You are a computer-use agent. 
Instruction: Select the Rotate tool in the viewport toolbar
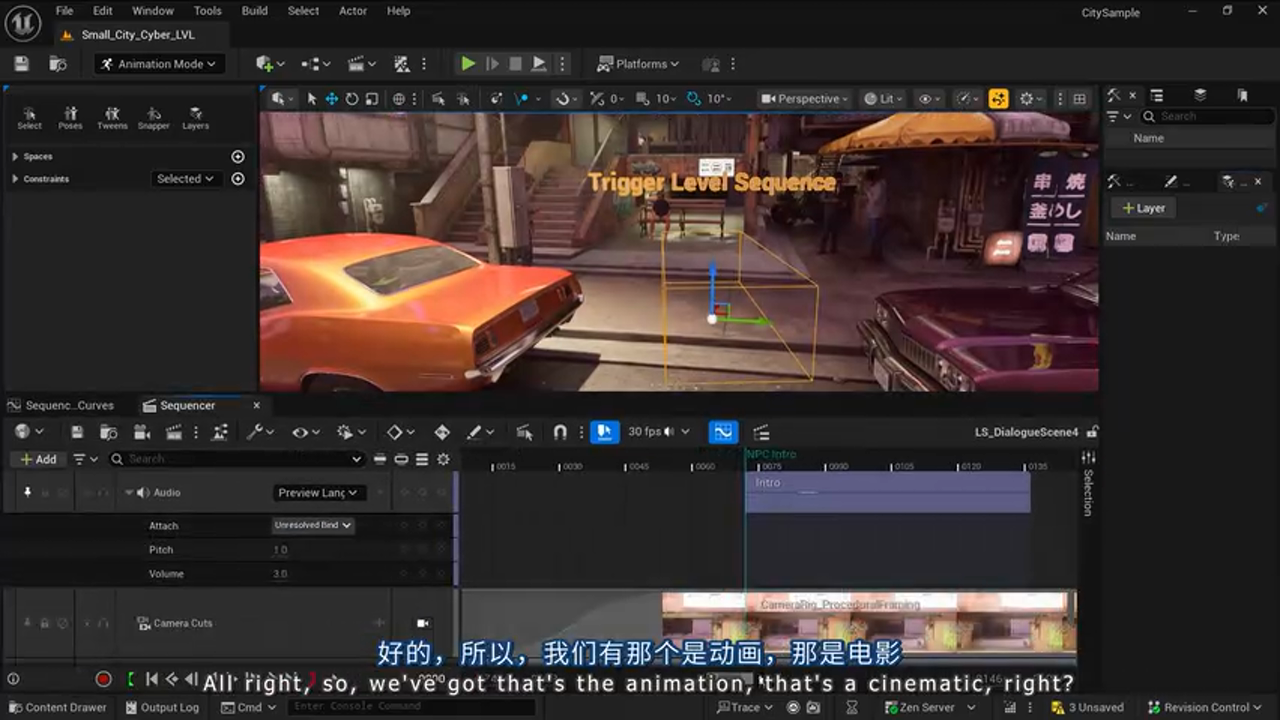(x=351, y=99)
